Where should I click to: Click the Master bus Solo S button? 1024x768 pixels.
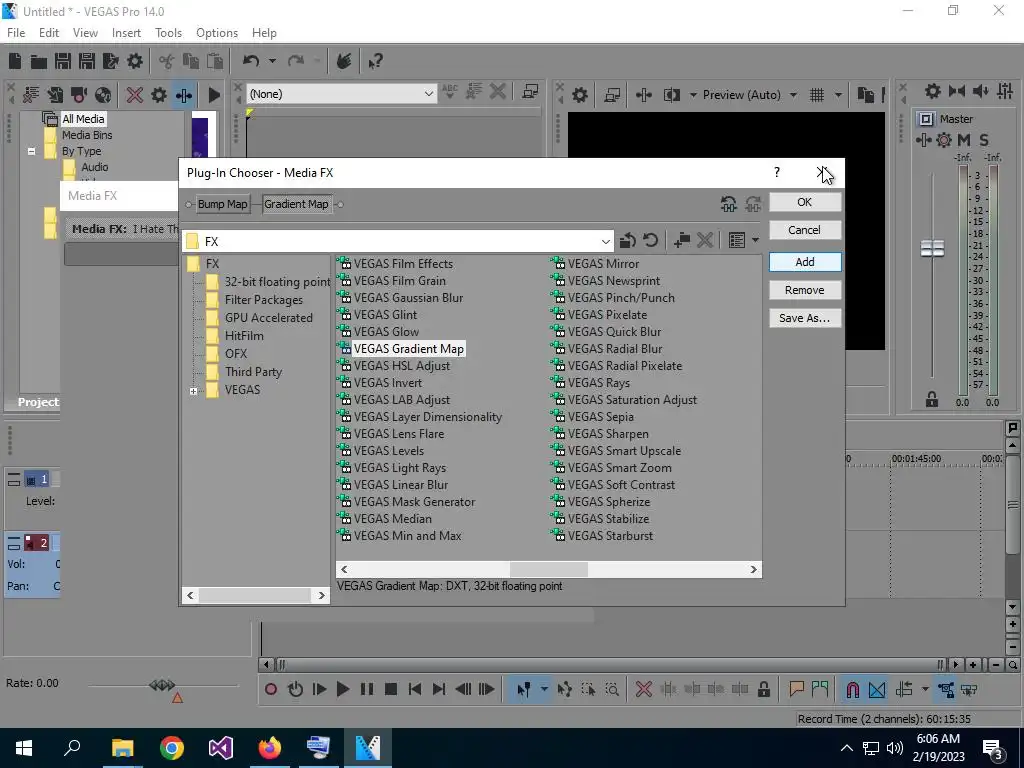(984, 140)
